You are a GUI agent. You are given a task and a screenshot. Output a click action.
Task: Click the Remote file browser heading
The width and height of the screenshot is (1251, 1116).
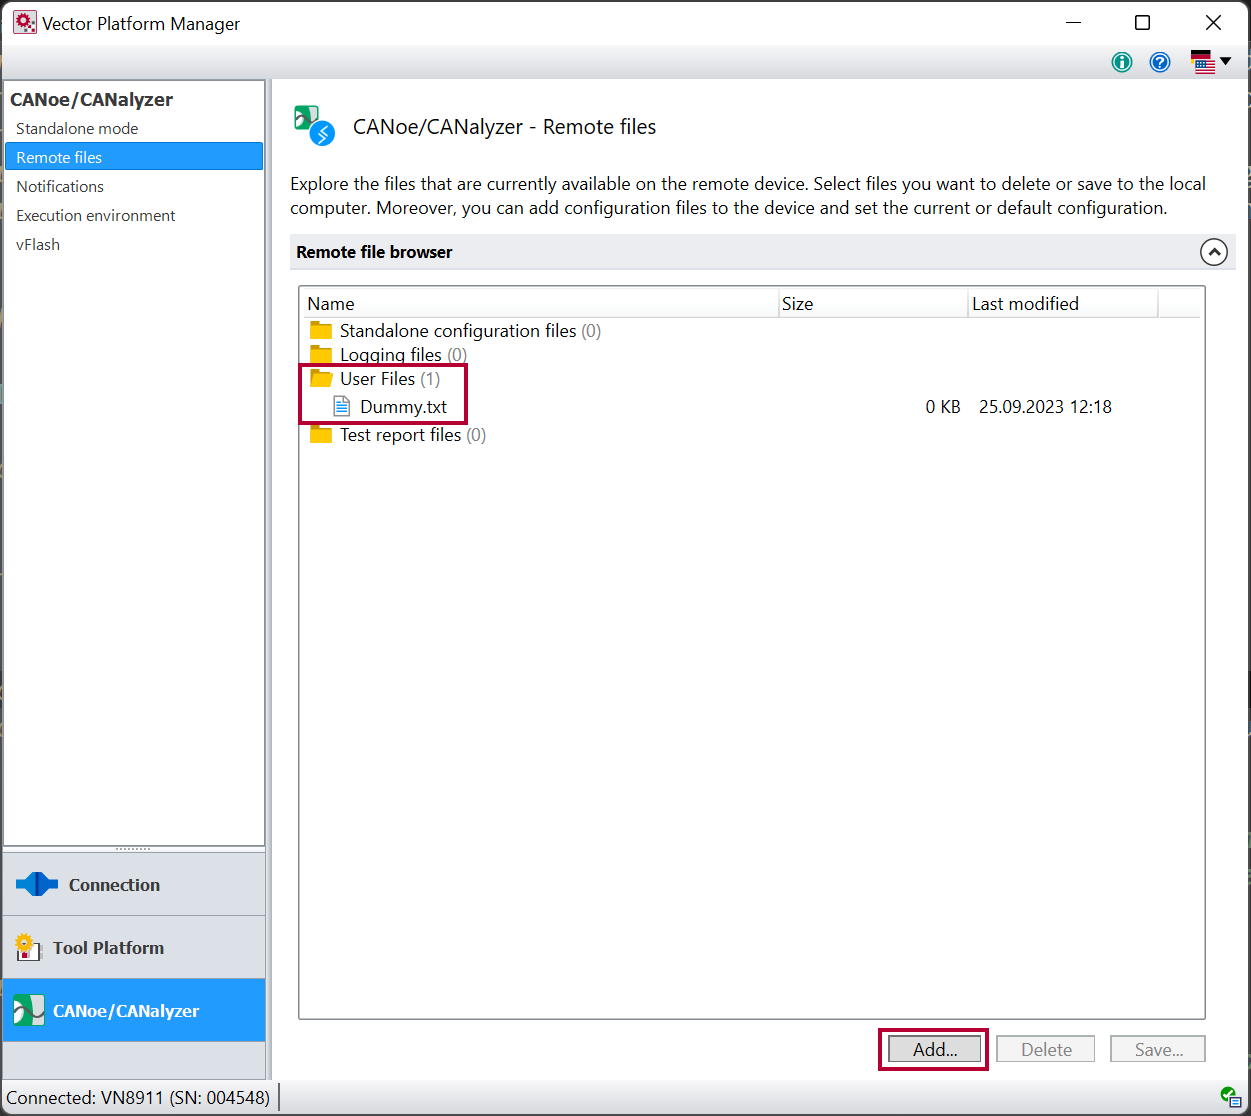pyautogui.click(x=374, y=252)
